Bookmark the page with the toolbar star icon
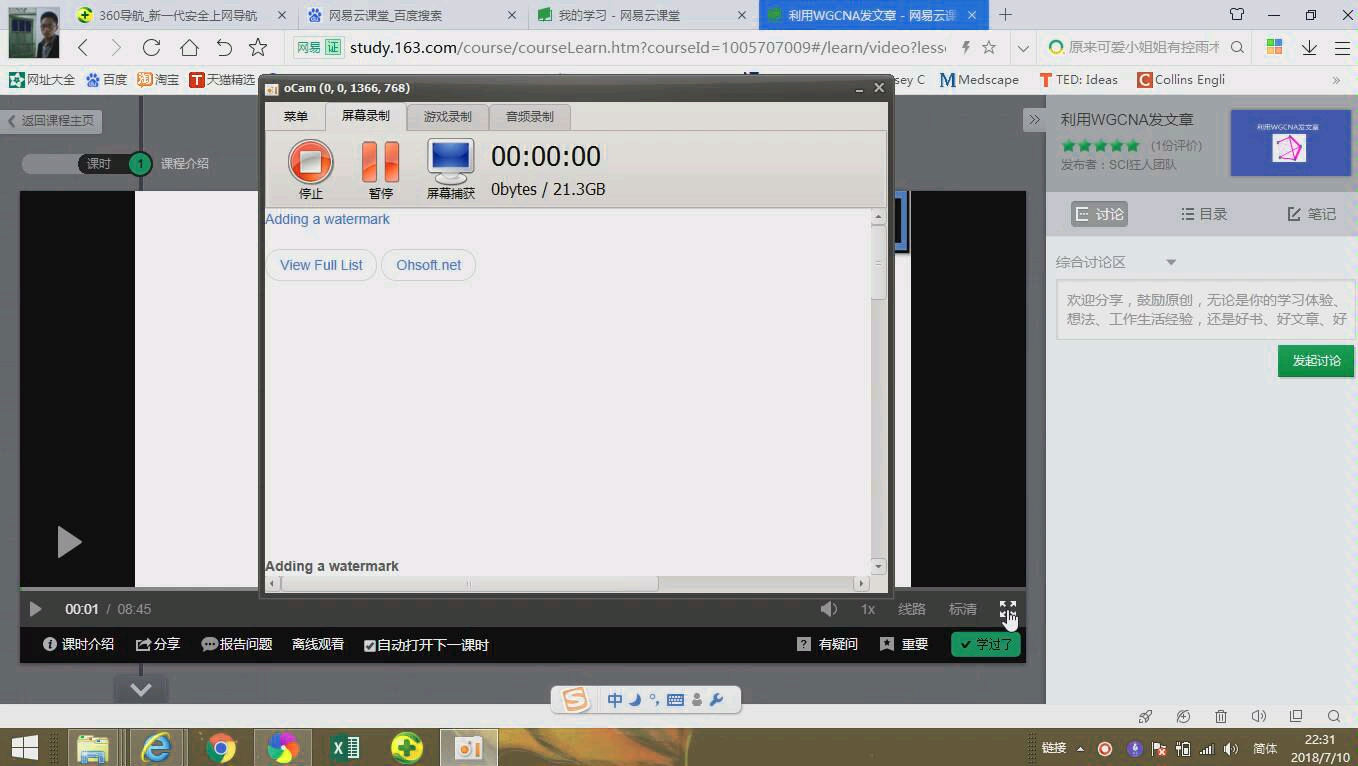 point(258,47)
